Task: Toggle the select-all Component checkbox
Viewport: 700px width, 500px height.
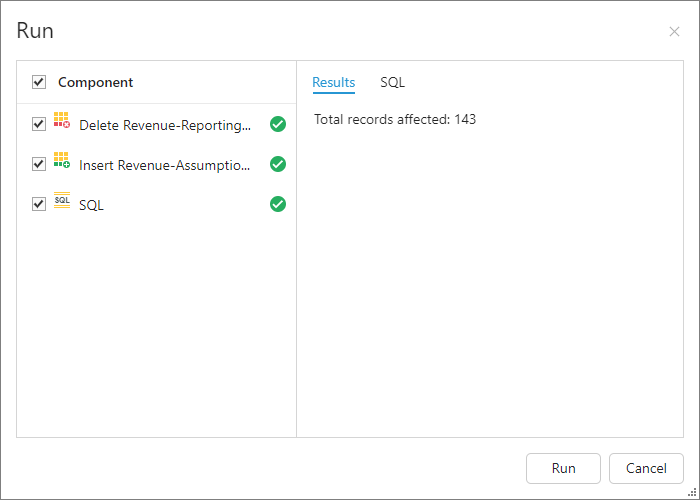Action: 39,82
